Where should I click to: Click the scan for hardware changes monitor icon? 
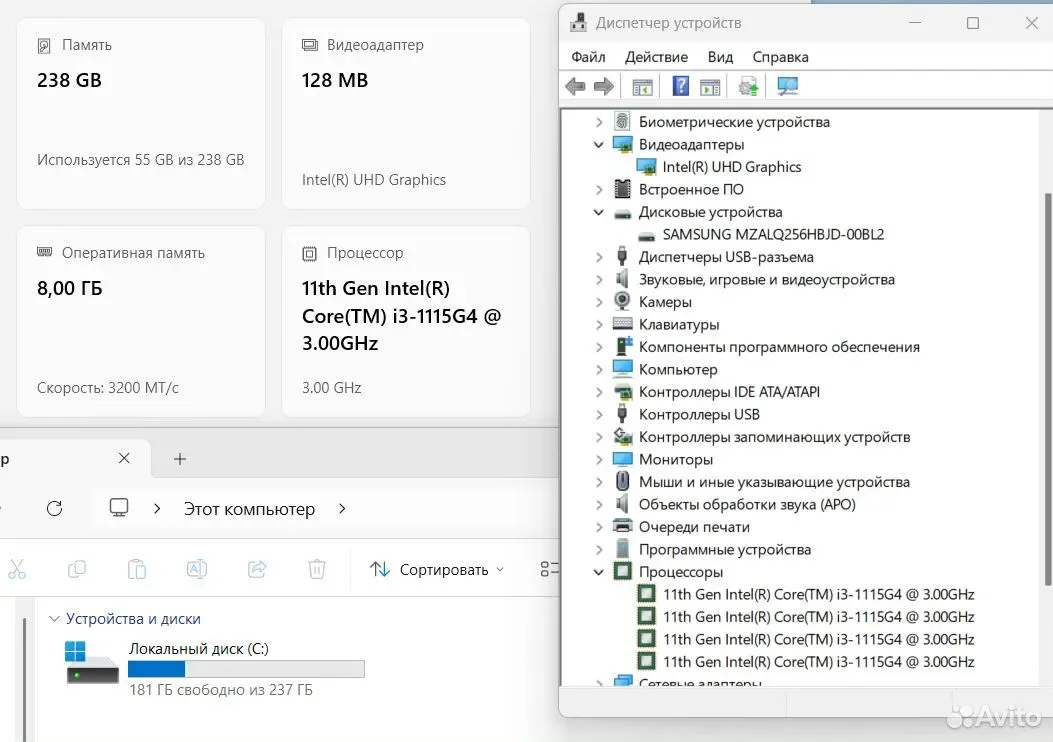click(x=787, y=86)
